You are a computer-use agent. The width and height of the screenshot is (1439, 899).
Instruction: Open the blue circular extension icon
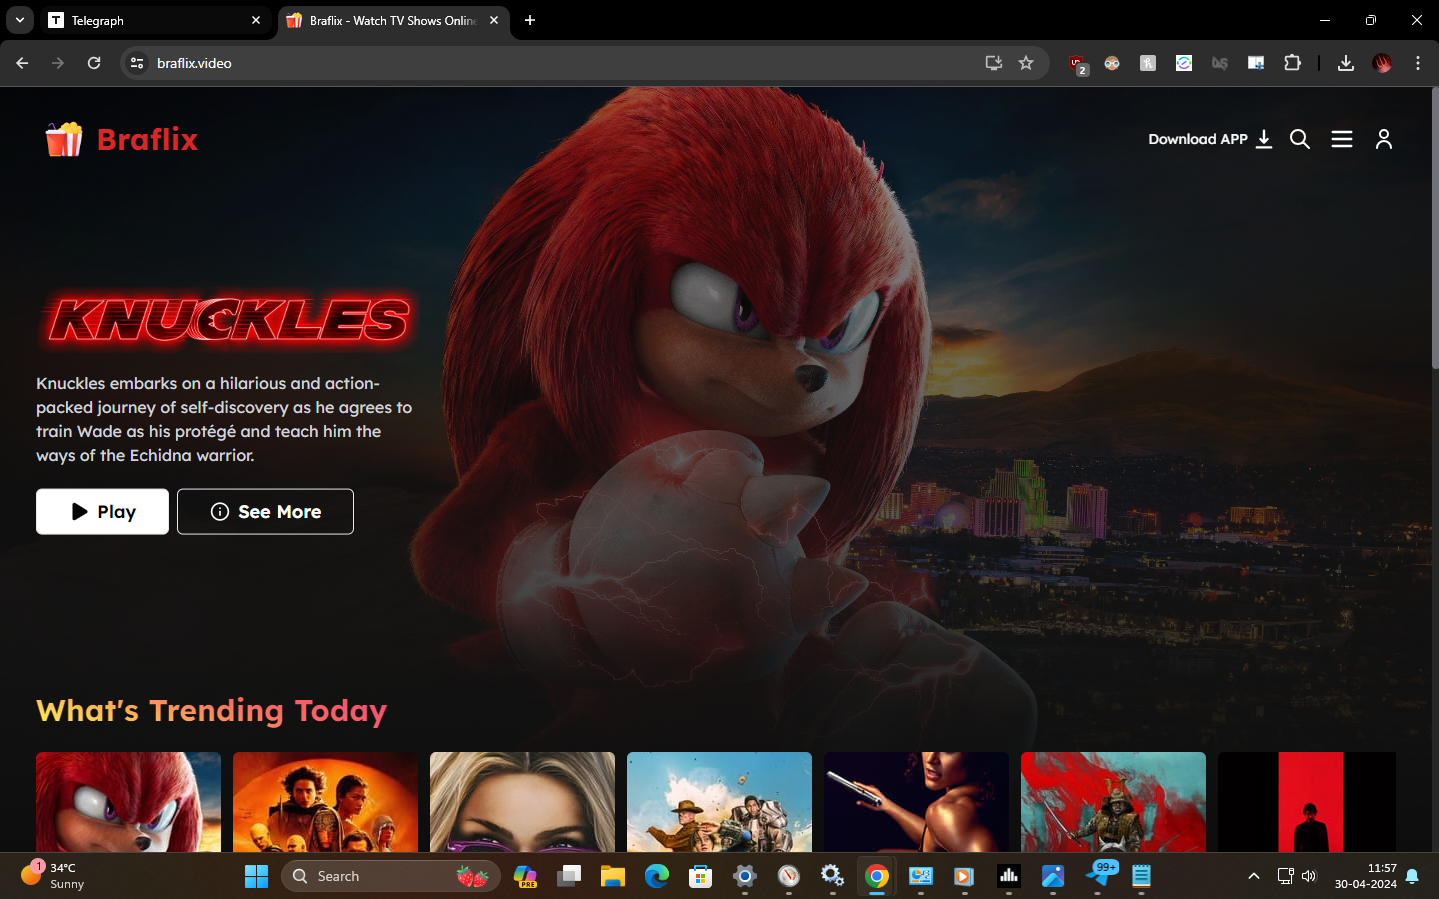[1184, 63]
